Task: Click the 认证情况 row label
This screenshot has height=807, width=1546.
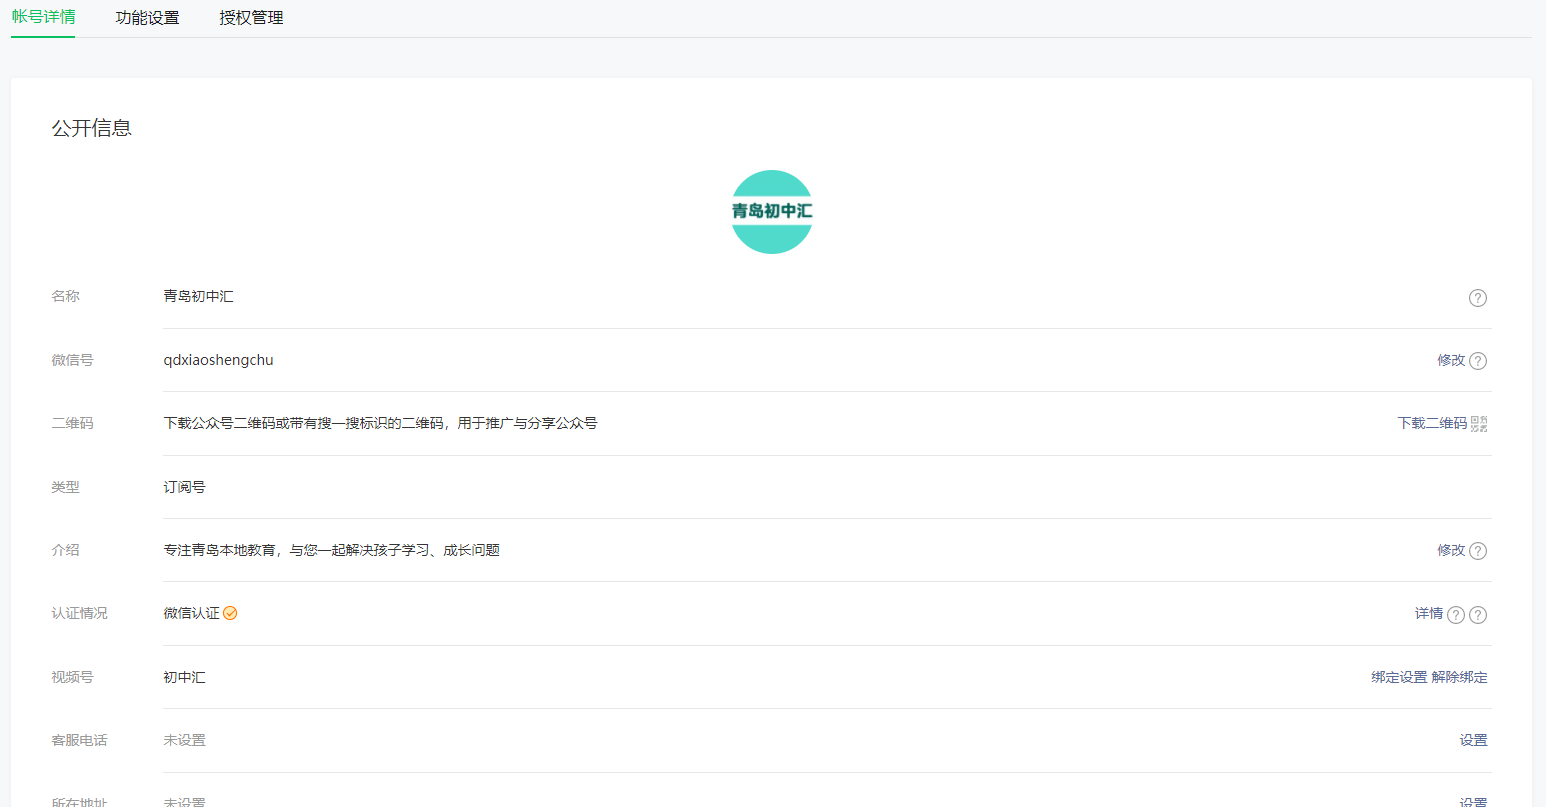Action: click(79, 613)
